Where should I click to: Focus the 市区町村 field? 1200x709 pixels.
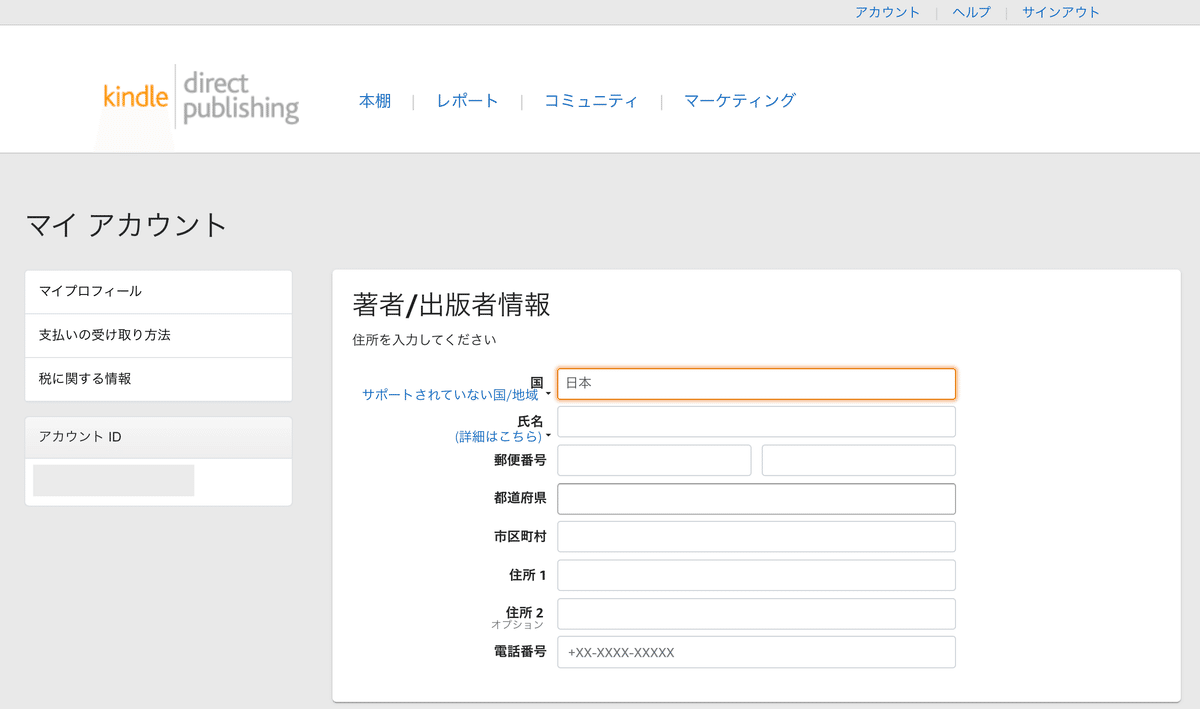pyautogui.click(x=756, y=537)
